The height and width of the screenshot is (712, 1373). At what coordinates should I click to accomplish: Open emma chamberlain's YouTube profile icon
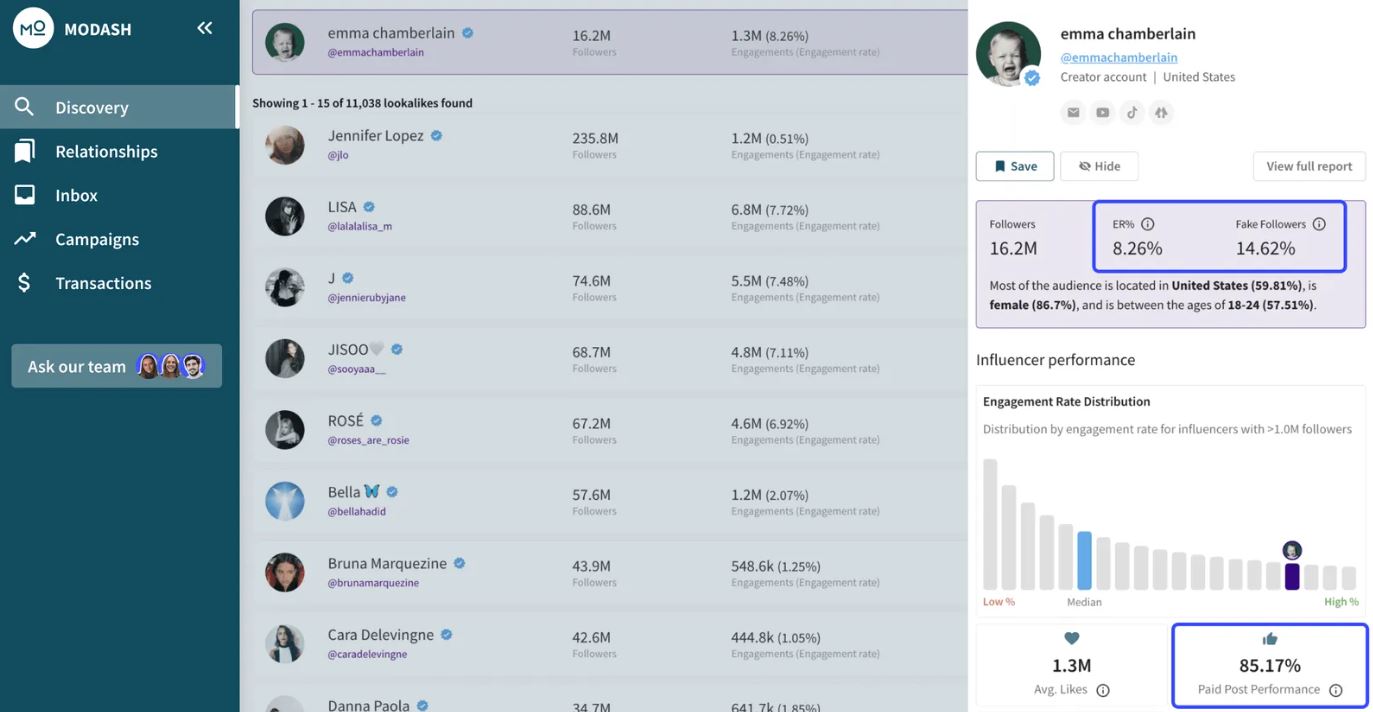click(x=1102, y=112)
